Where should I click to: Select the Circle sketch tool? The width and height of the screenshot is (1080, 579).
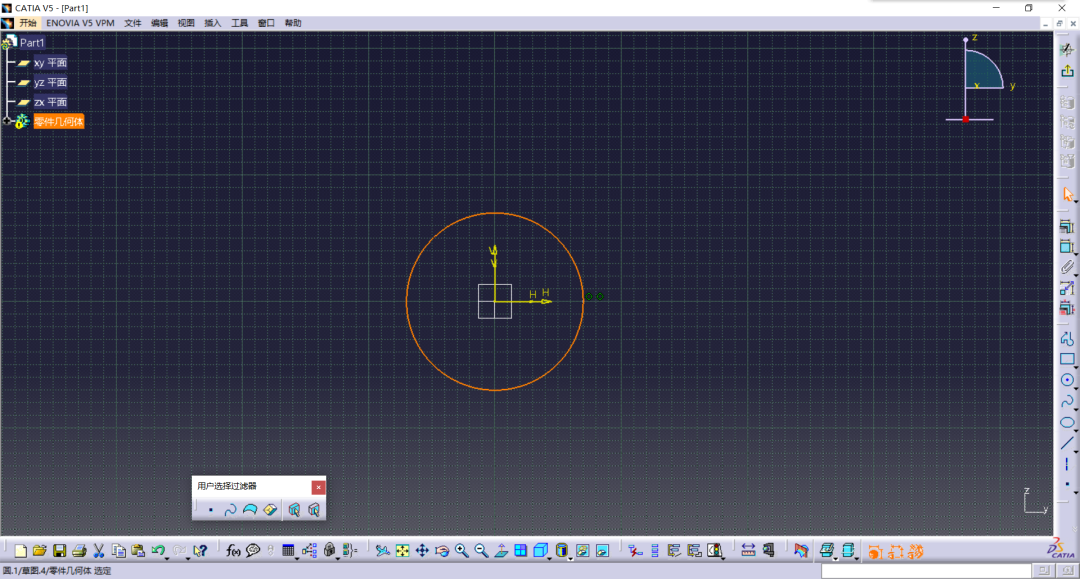pyautogui.click(x=1067, y=380)
